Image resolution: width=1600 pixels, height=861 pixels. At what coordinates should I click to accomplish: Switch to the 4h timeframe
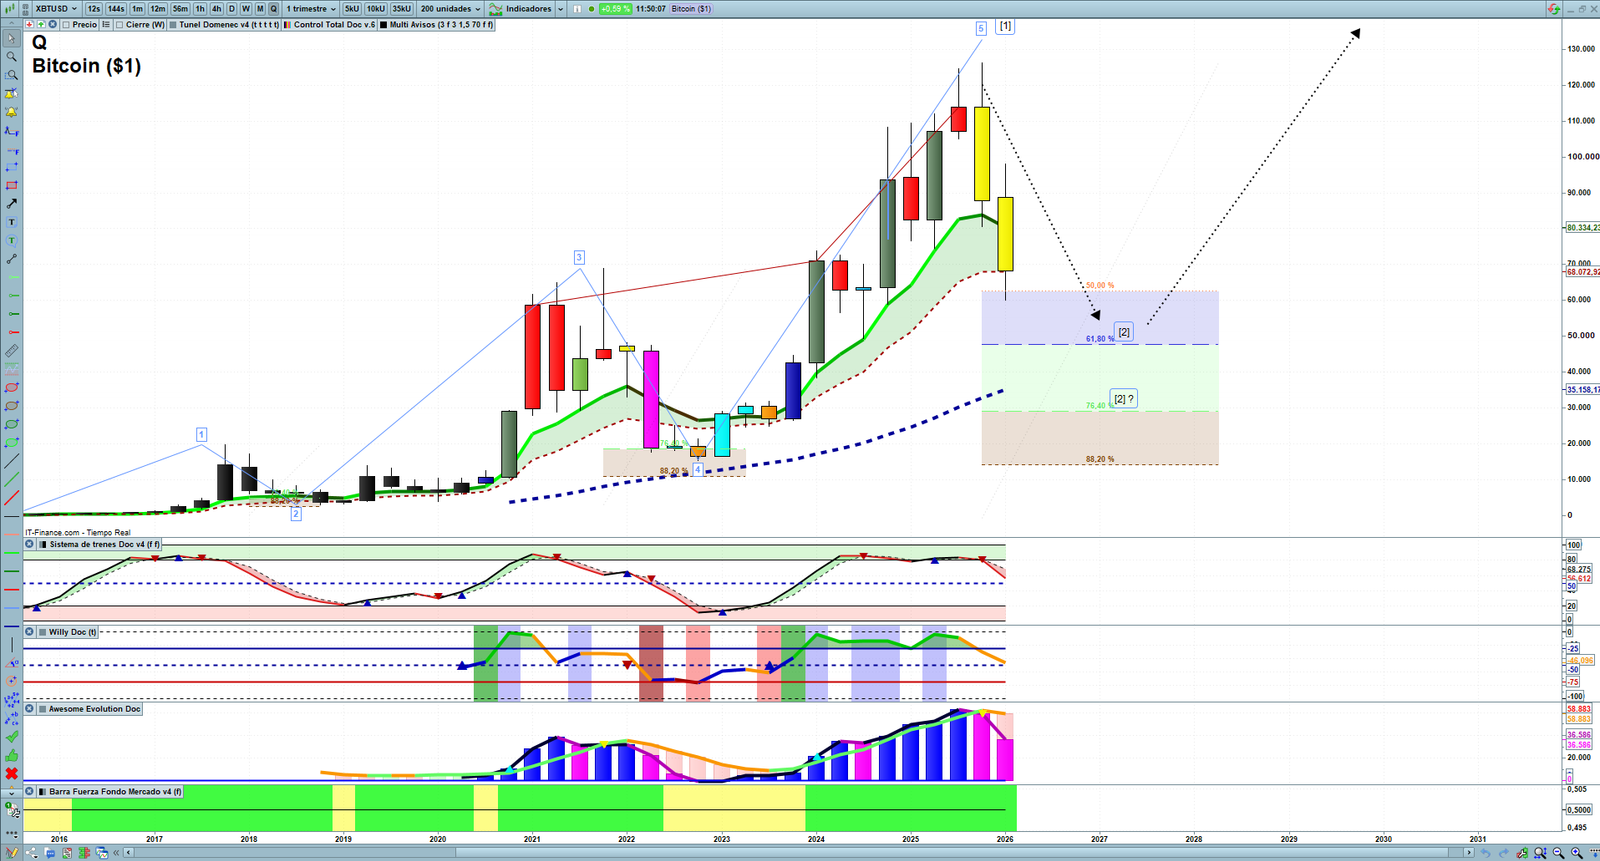216,9
